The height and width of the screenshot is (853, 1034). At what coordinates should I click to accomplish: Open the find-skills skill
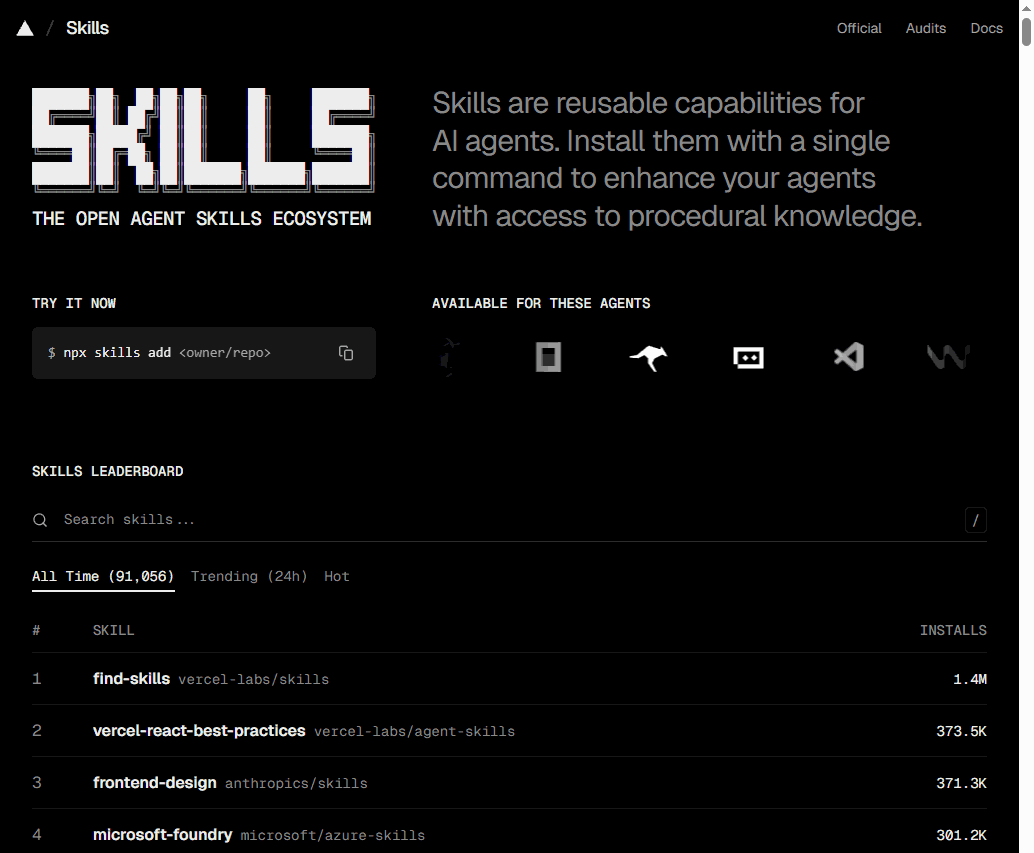(131, 678)
